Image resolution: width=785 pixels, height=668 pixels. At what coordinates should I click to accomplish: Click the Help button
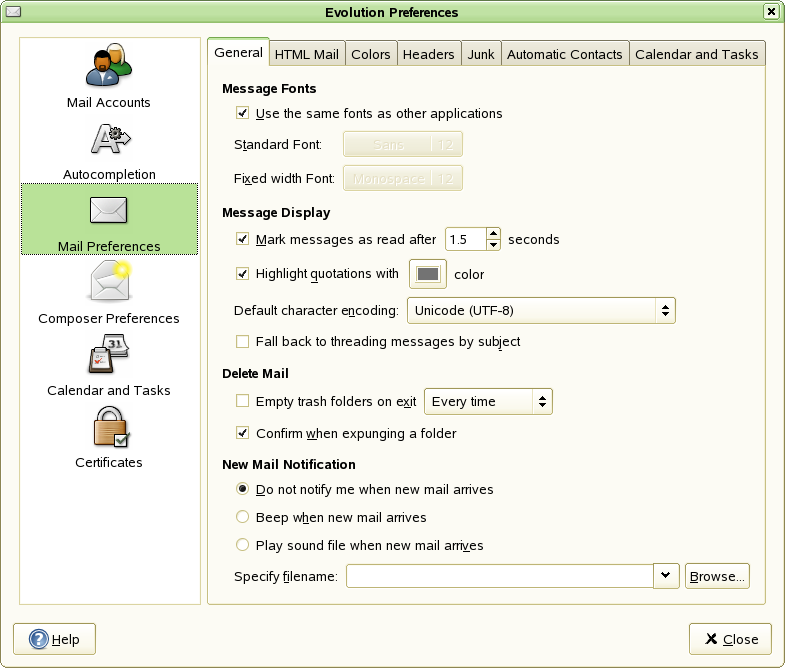[54, 639]
